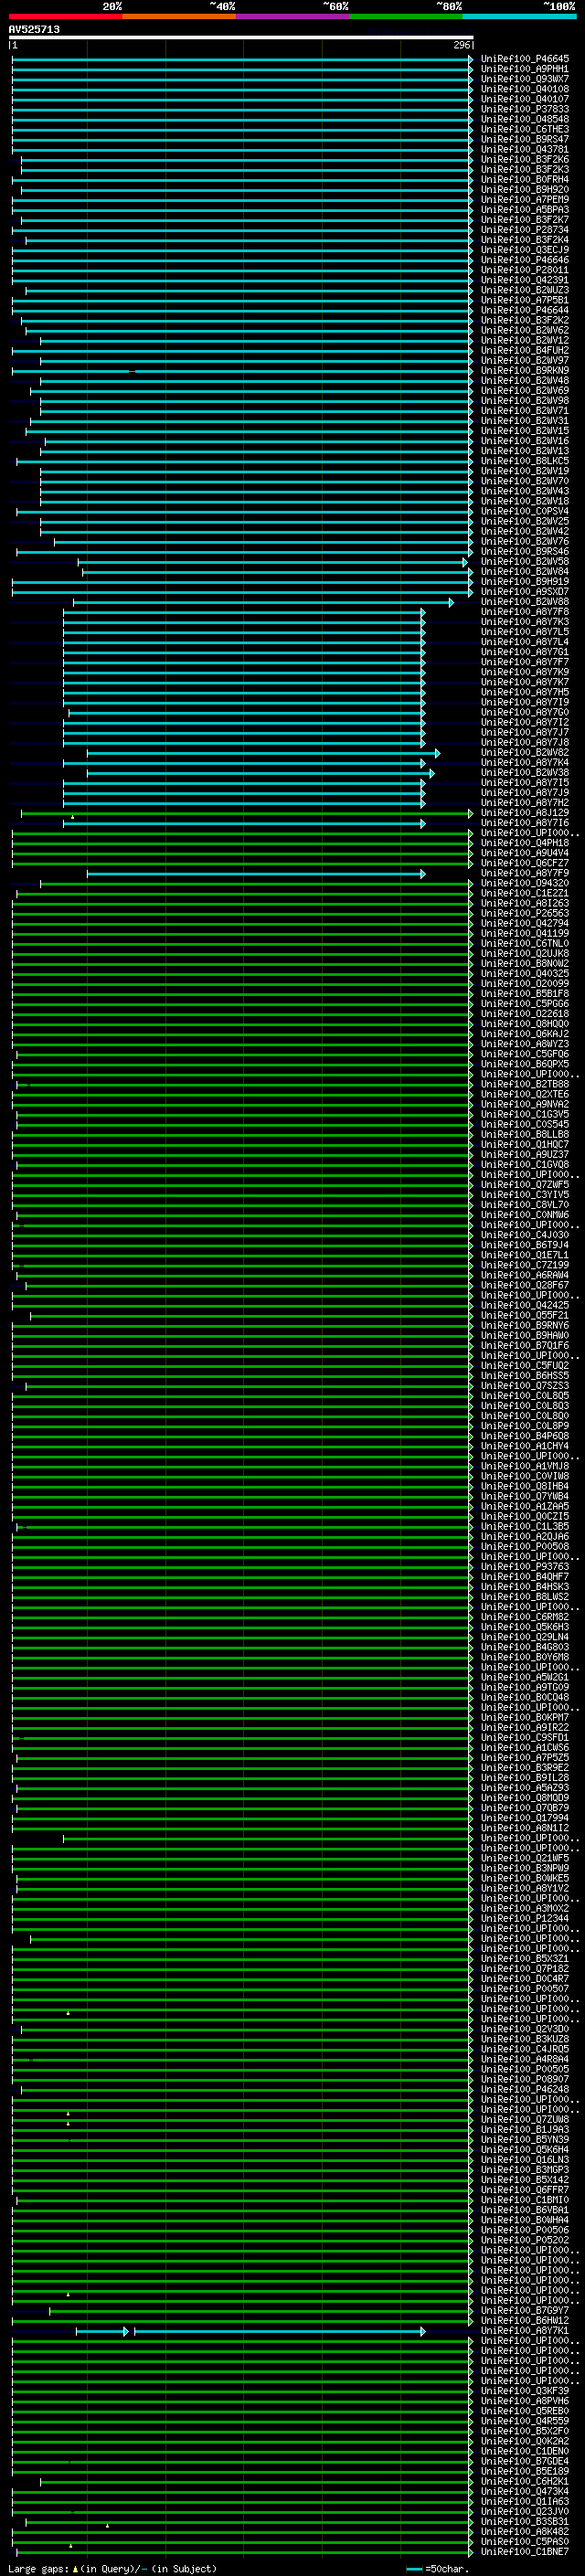Select hit label UniRef100_P12344
585x2576 pixels.
[525, 1918]
